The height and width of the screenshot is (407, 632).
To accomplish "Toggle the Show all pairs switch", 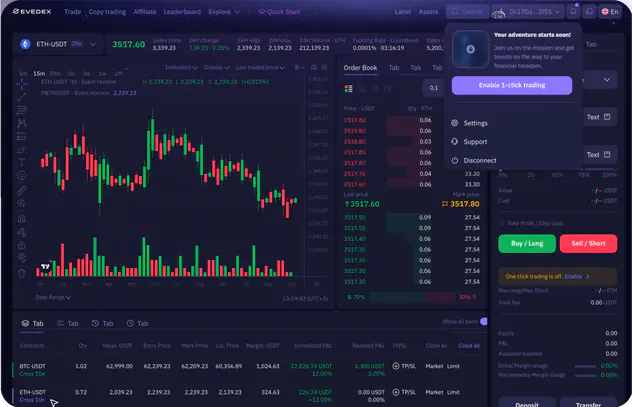I will 484,321.
